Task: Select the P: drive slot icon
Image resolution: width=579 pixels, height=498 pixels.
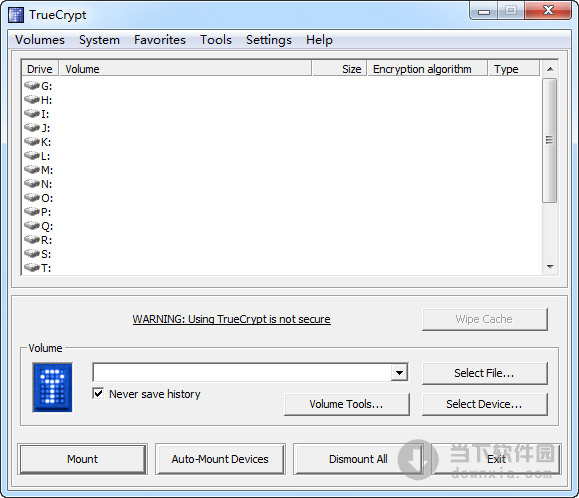Action: 32,212
